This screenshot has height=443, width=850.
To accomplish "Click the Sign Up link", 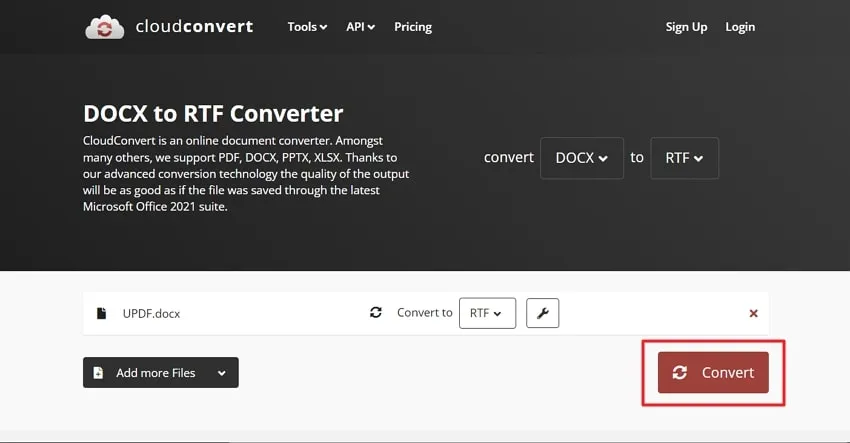I will pos(686,27).
